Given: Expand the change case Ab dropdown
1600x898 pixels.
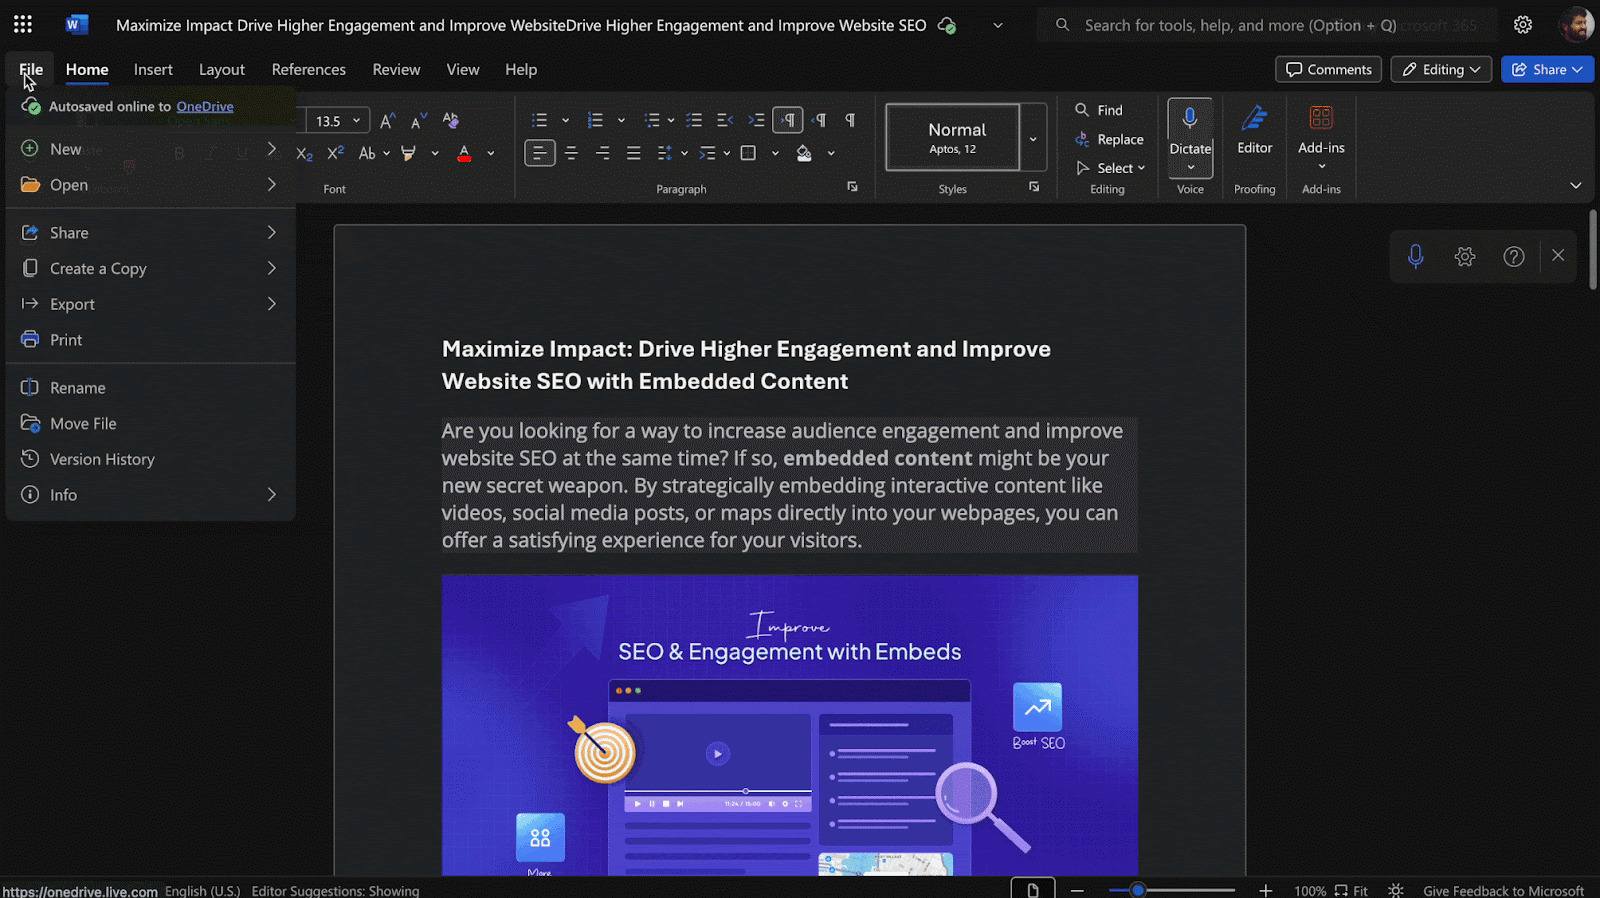Looking at the screenshot, I should click(x=386, y=153).
